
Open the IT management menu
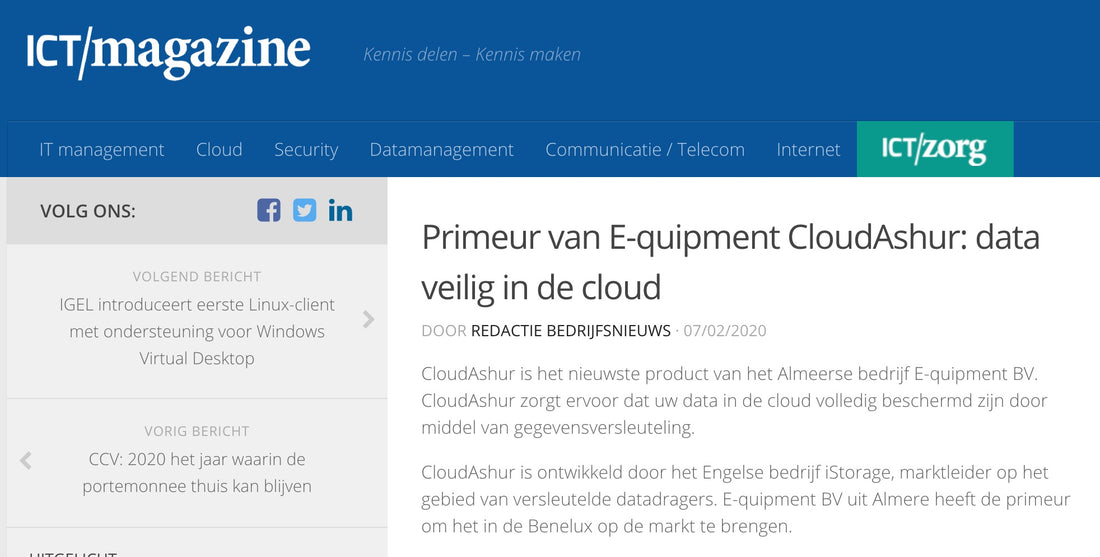(102, 150)
